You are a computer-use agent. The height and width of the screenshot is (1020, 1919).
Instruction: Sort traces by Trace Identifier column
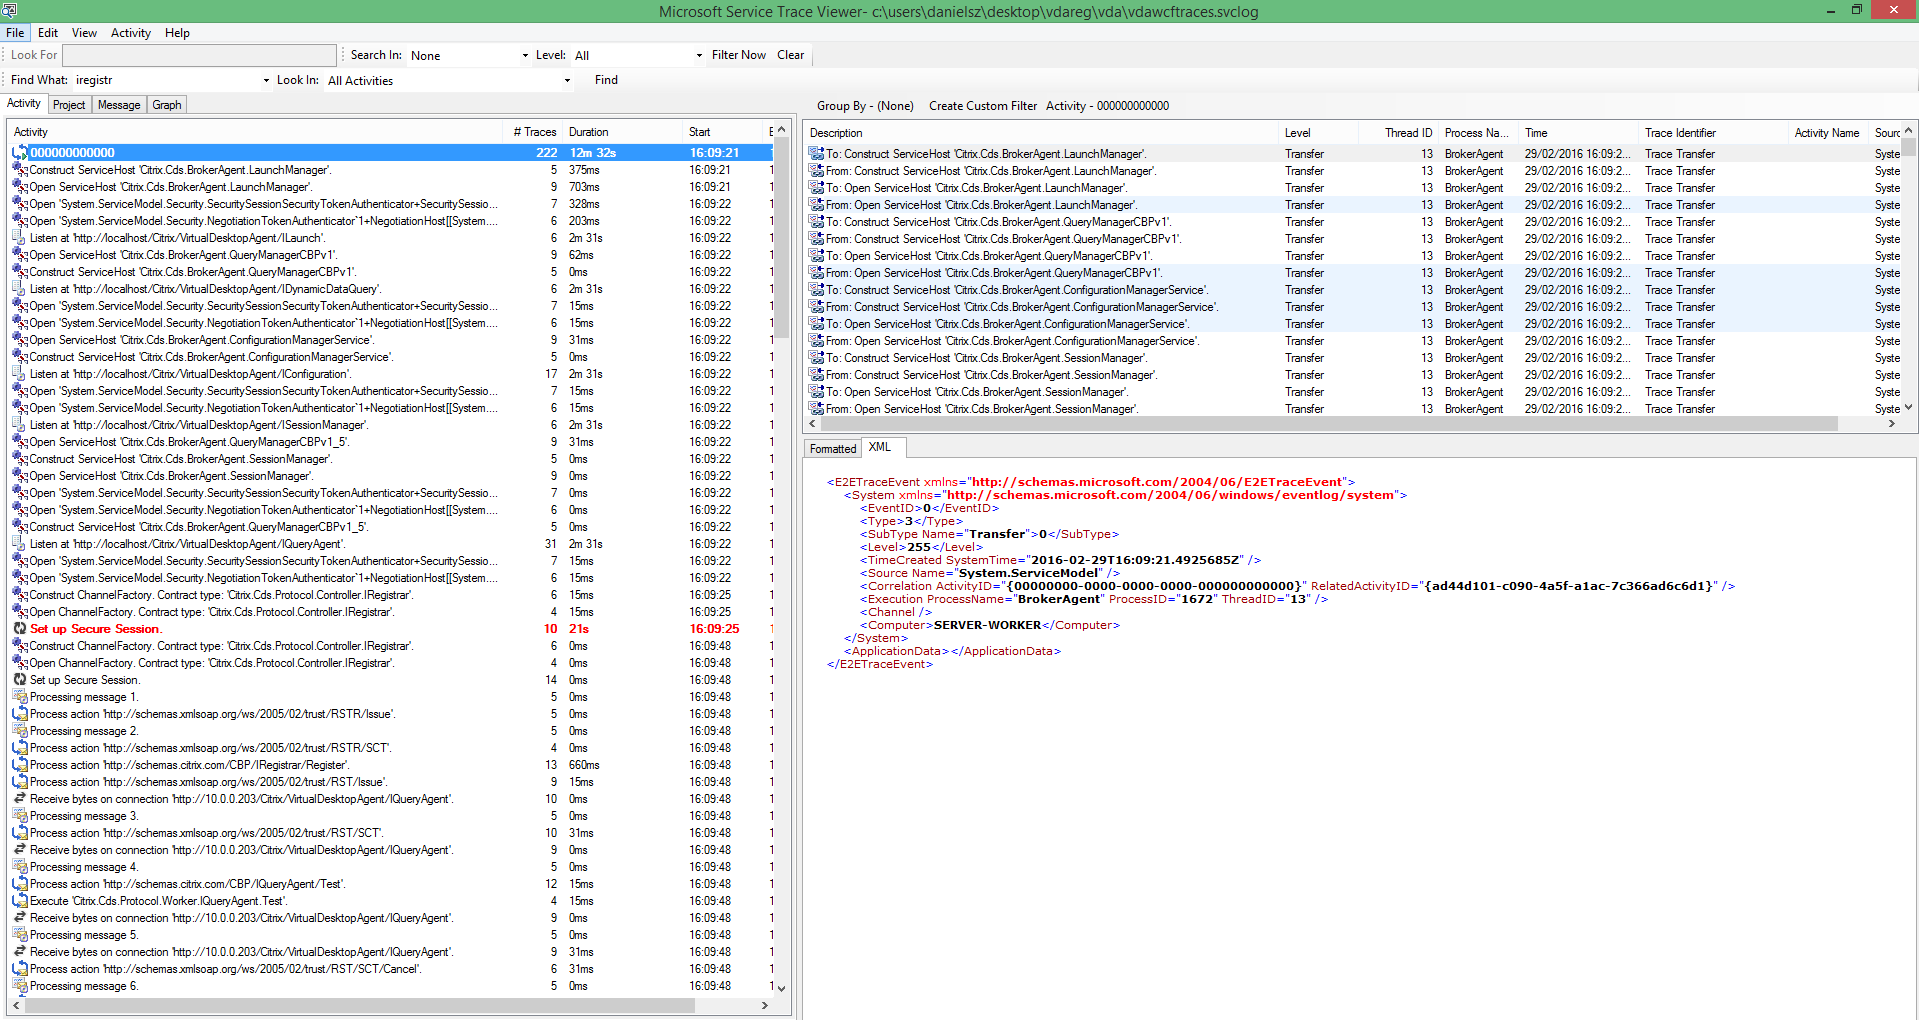point(1713,133)
